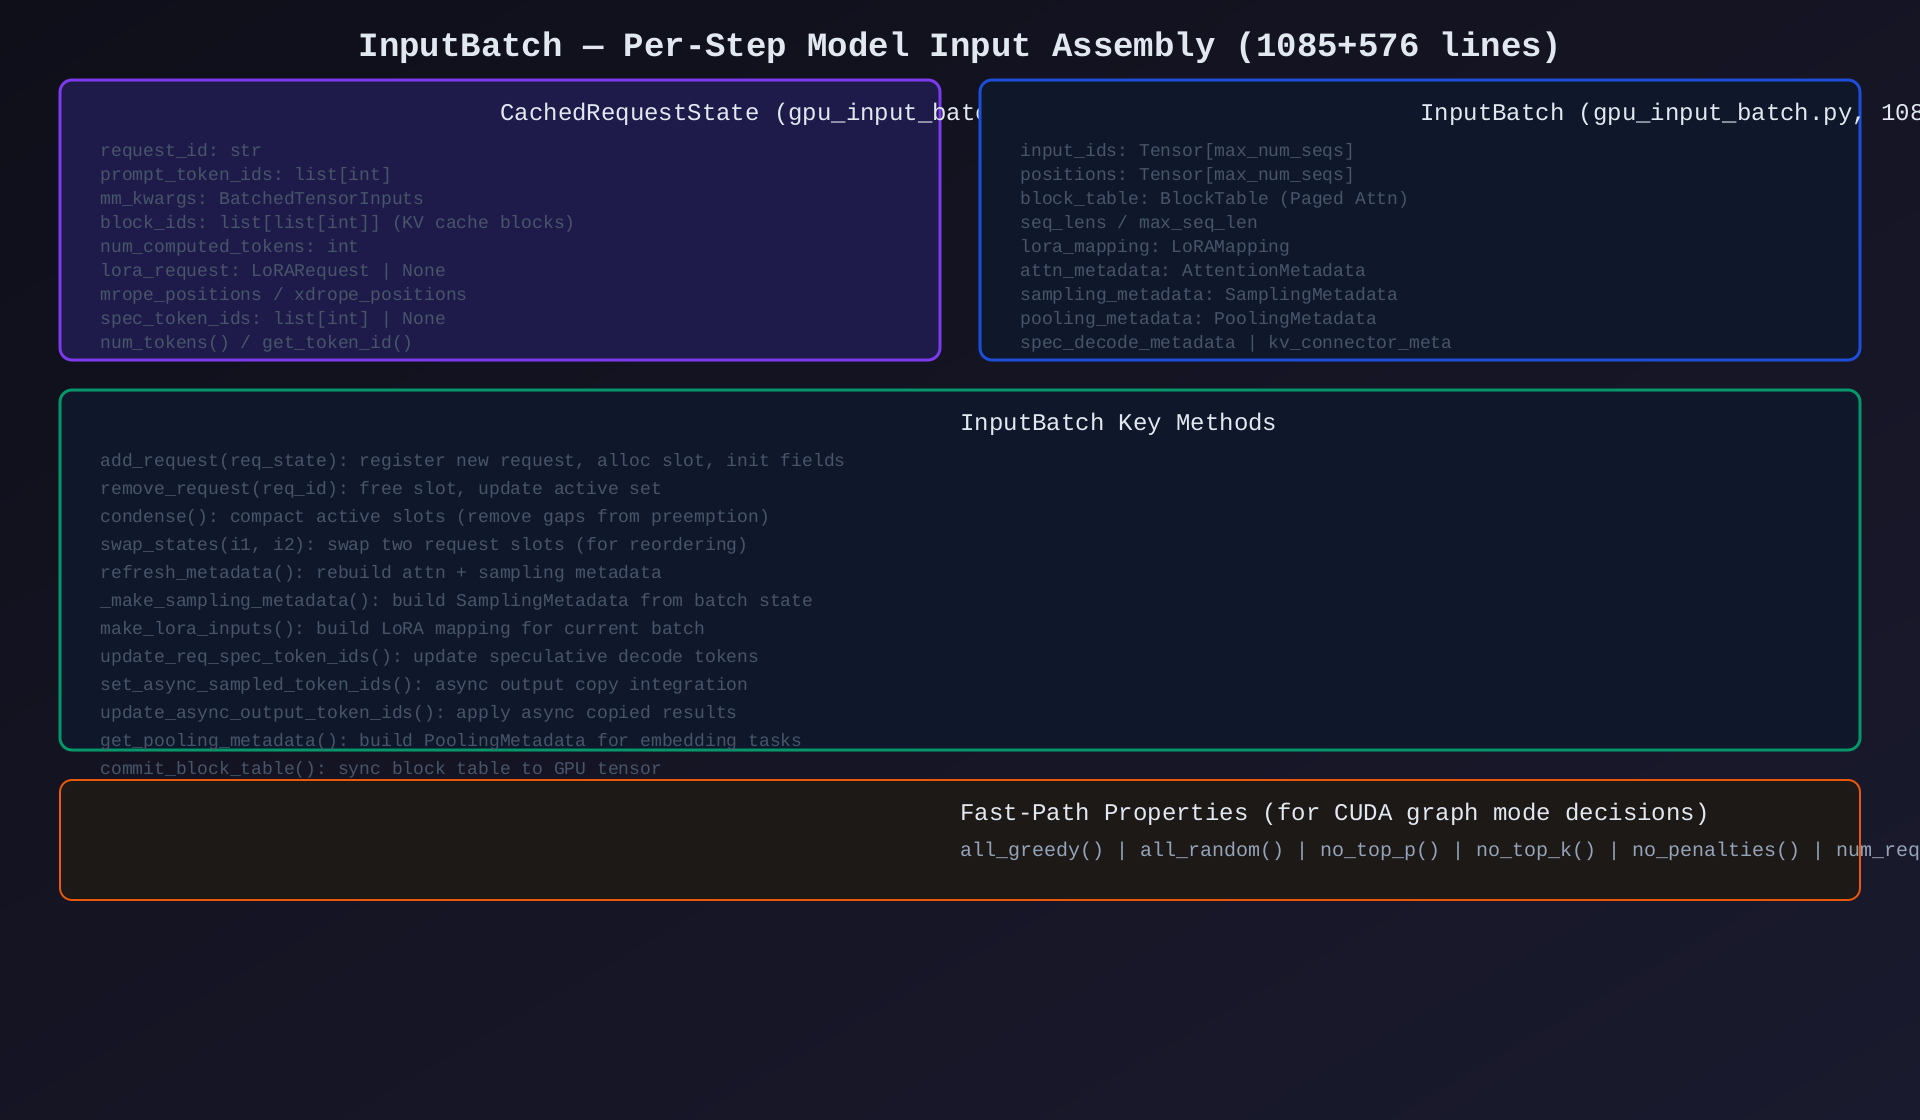Click the InputBatch Per-Step Model Input Assembly title

959,46
